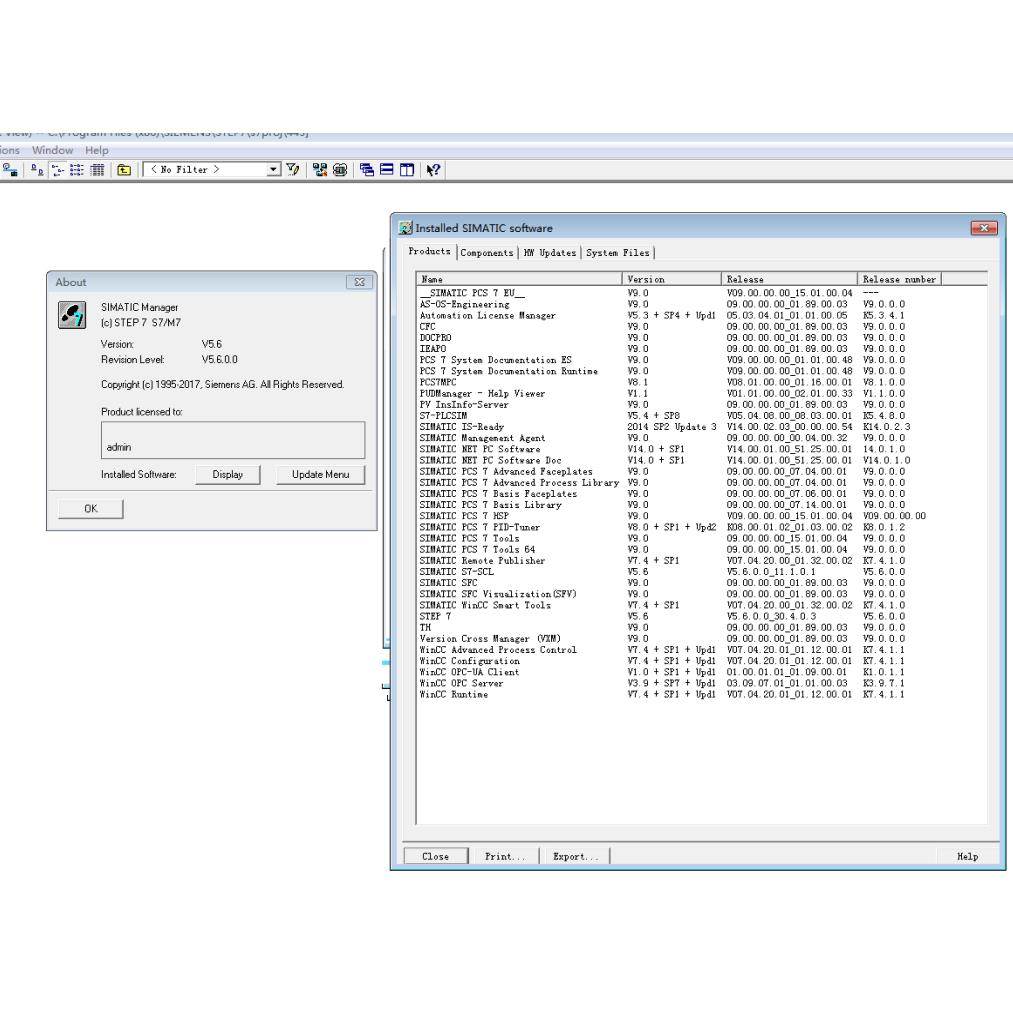Click the context Help arrow-question icon

(x=433, y=170)
